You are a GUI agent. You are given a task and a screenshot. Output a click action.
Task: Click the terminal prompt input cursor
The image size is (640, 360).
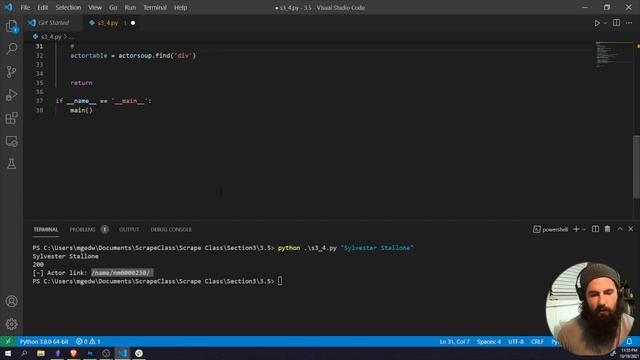coord(280,281)
